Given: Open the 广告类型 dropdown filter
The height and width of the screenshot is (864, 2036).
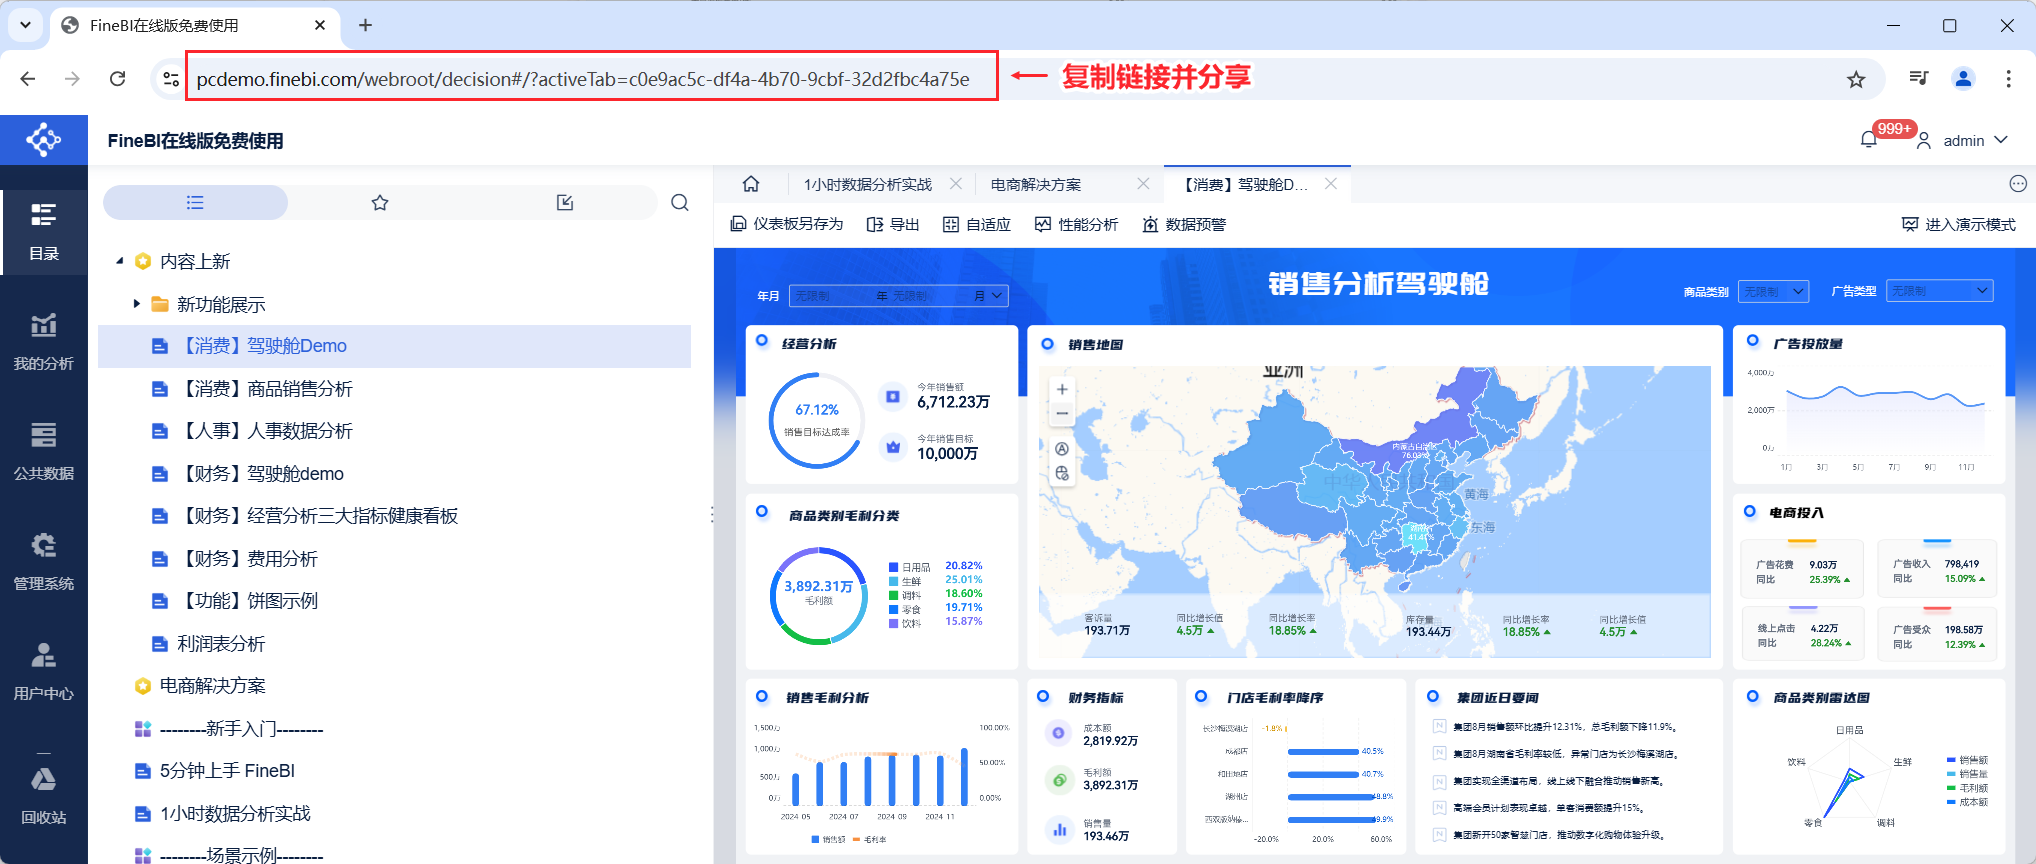Looking at the screenshot, I should [x=1939, y=291].
